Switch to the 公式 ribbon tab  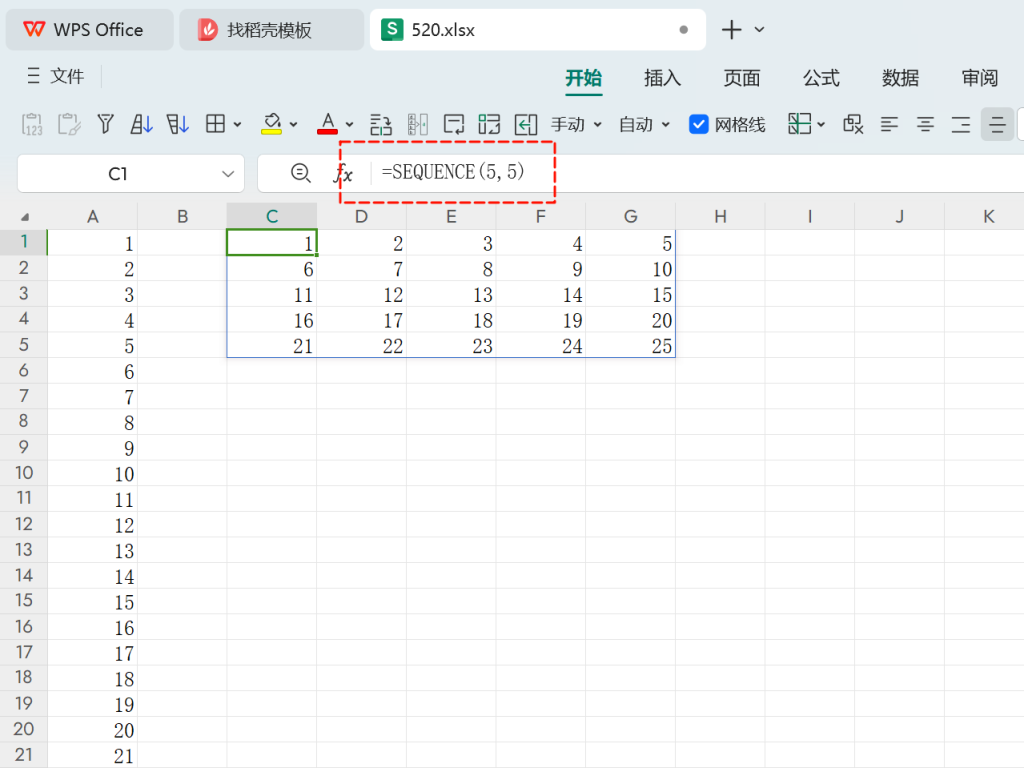(x=821, y=78)
